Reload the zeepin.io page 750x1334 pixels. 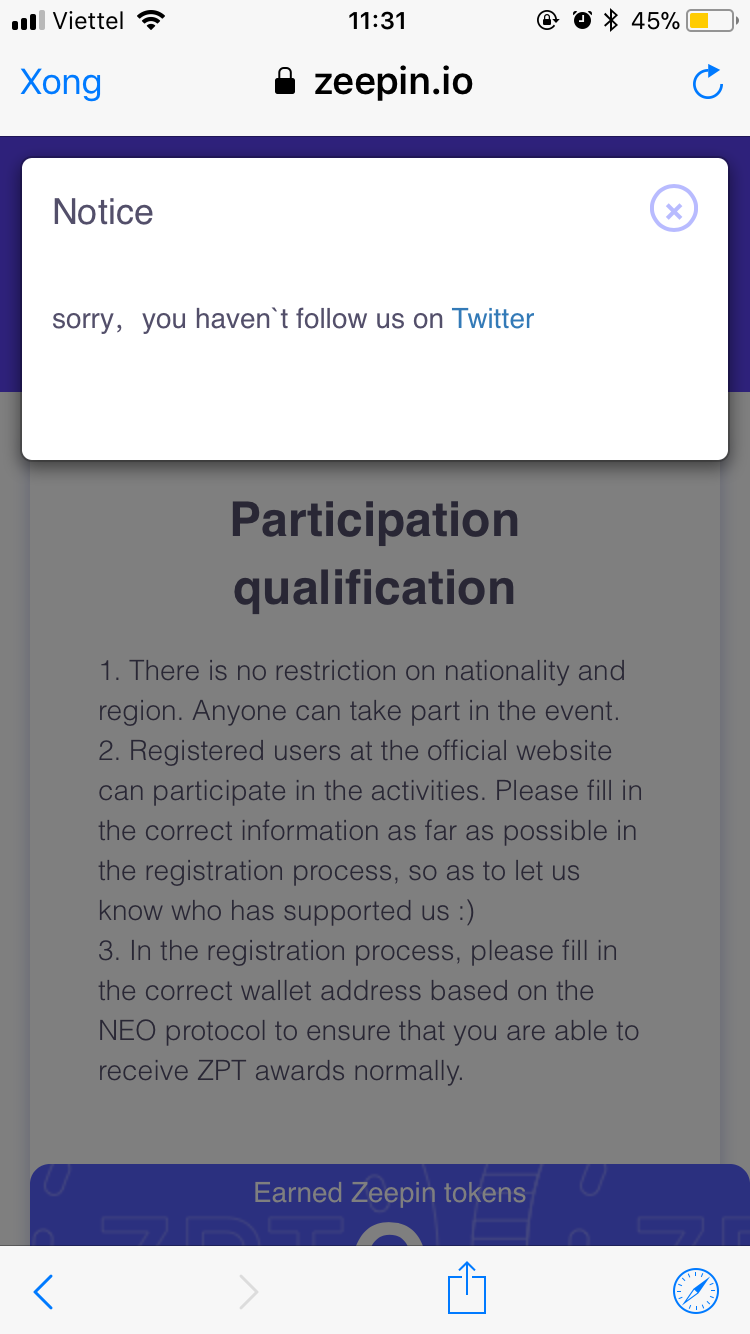pyautogui.click(x=707, y=83)
